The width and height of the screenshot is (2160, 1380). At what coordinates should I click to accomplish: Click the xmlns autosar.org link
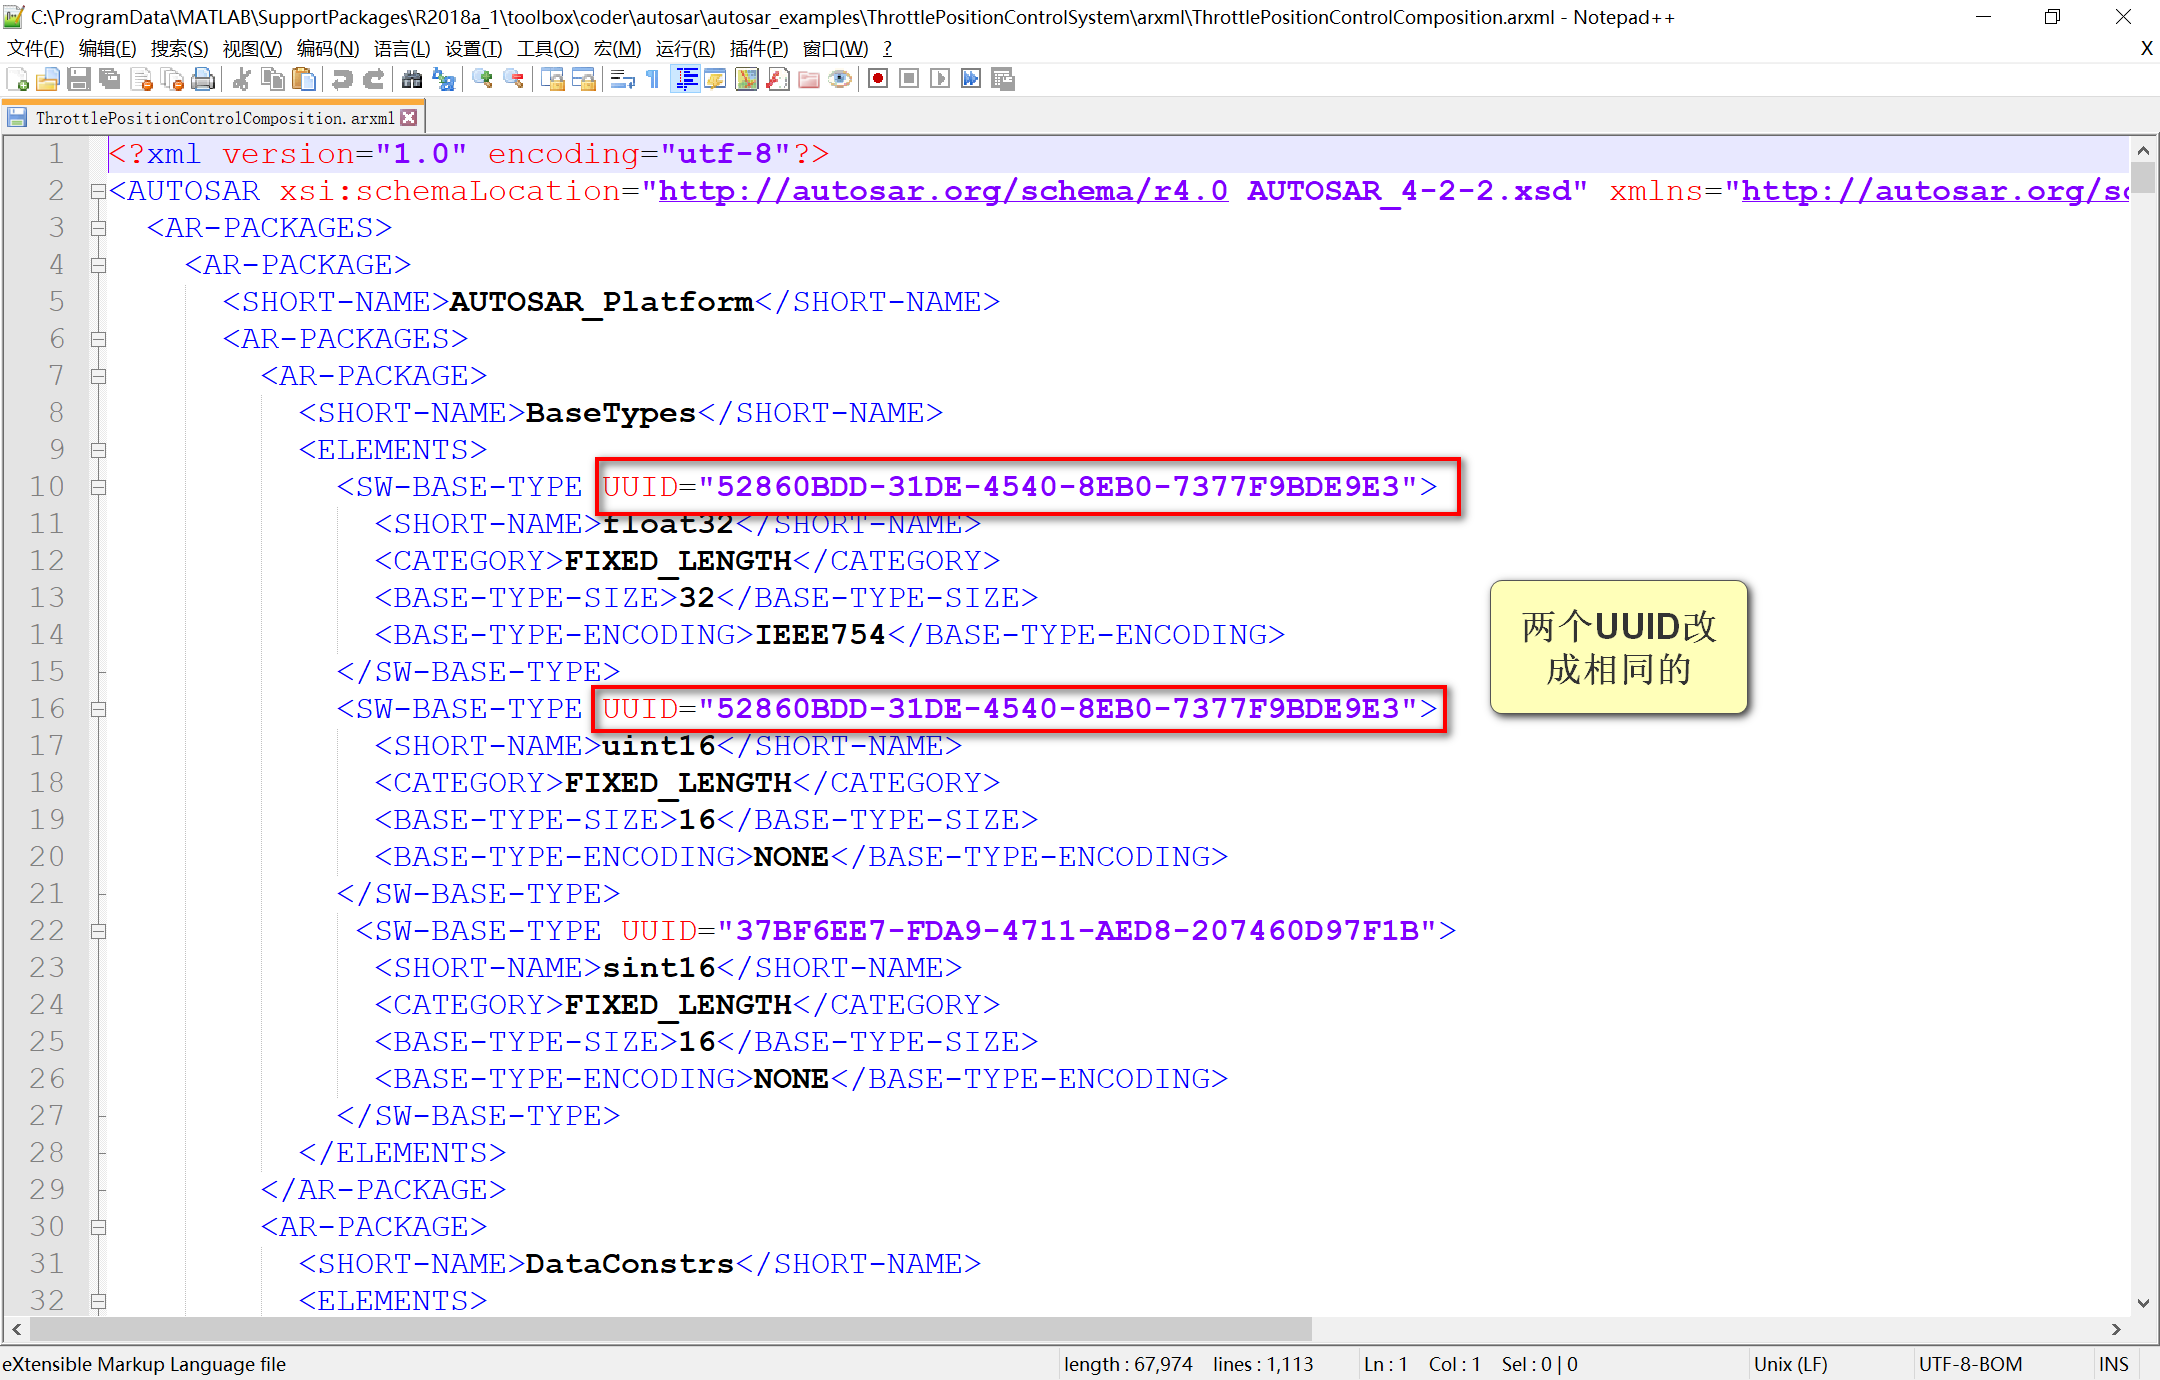pos(1935,191)
